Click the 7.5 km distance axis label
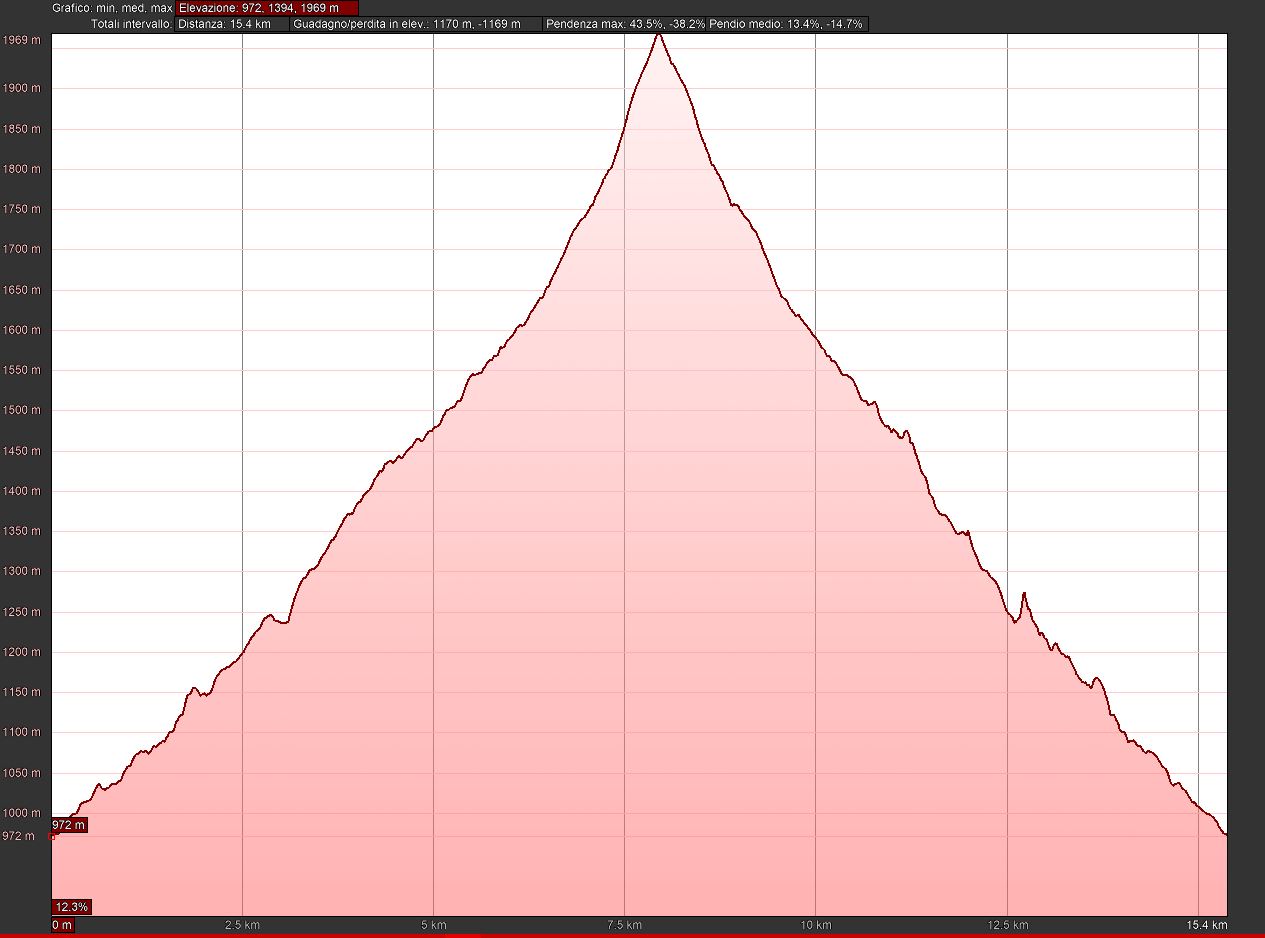The height and width of the screenshot is (938, 1265). pos(624,925)
